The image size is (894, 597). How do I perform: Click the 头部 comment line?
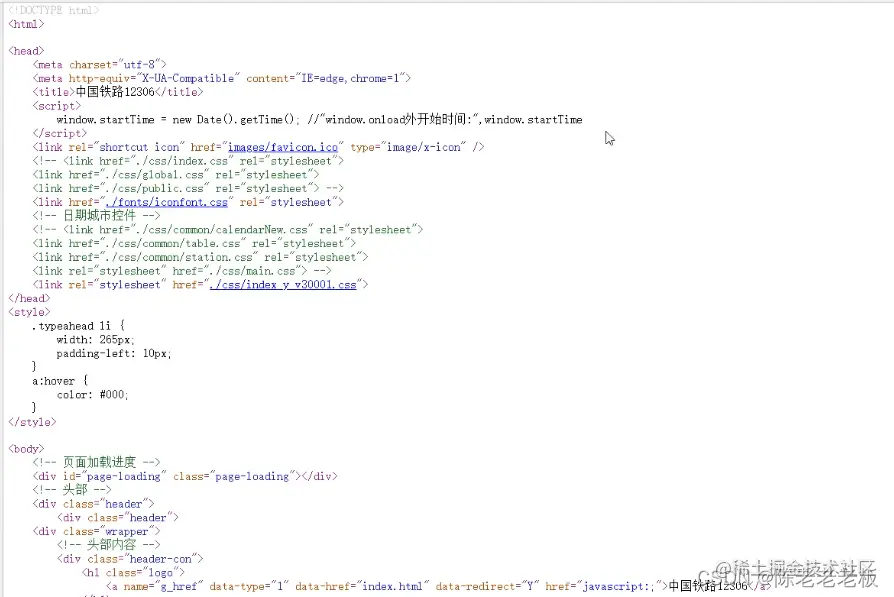[72, 489]
